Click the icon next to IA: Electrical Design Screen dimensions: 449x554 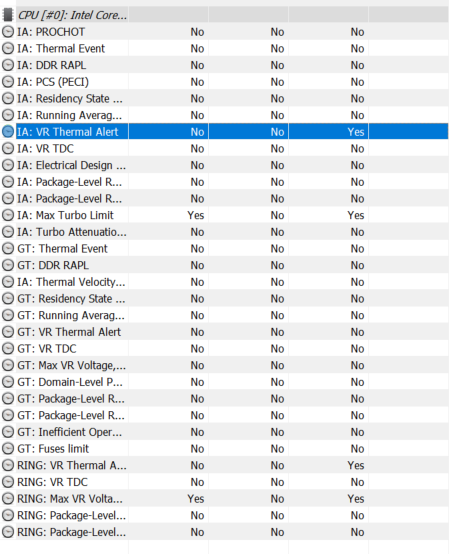coord(8,165)
